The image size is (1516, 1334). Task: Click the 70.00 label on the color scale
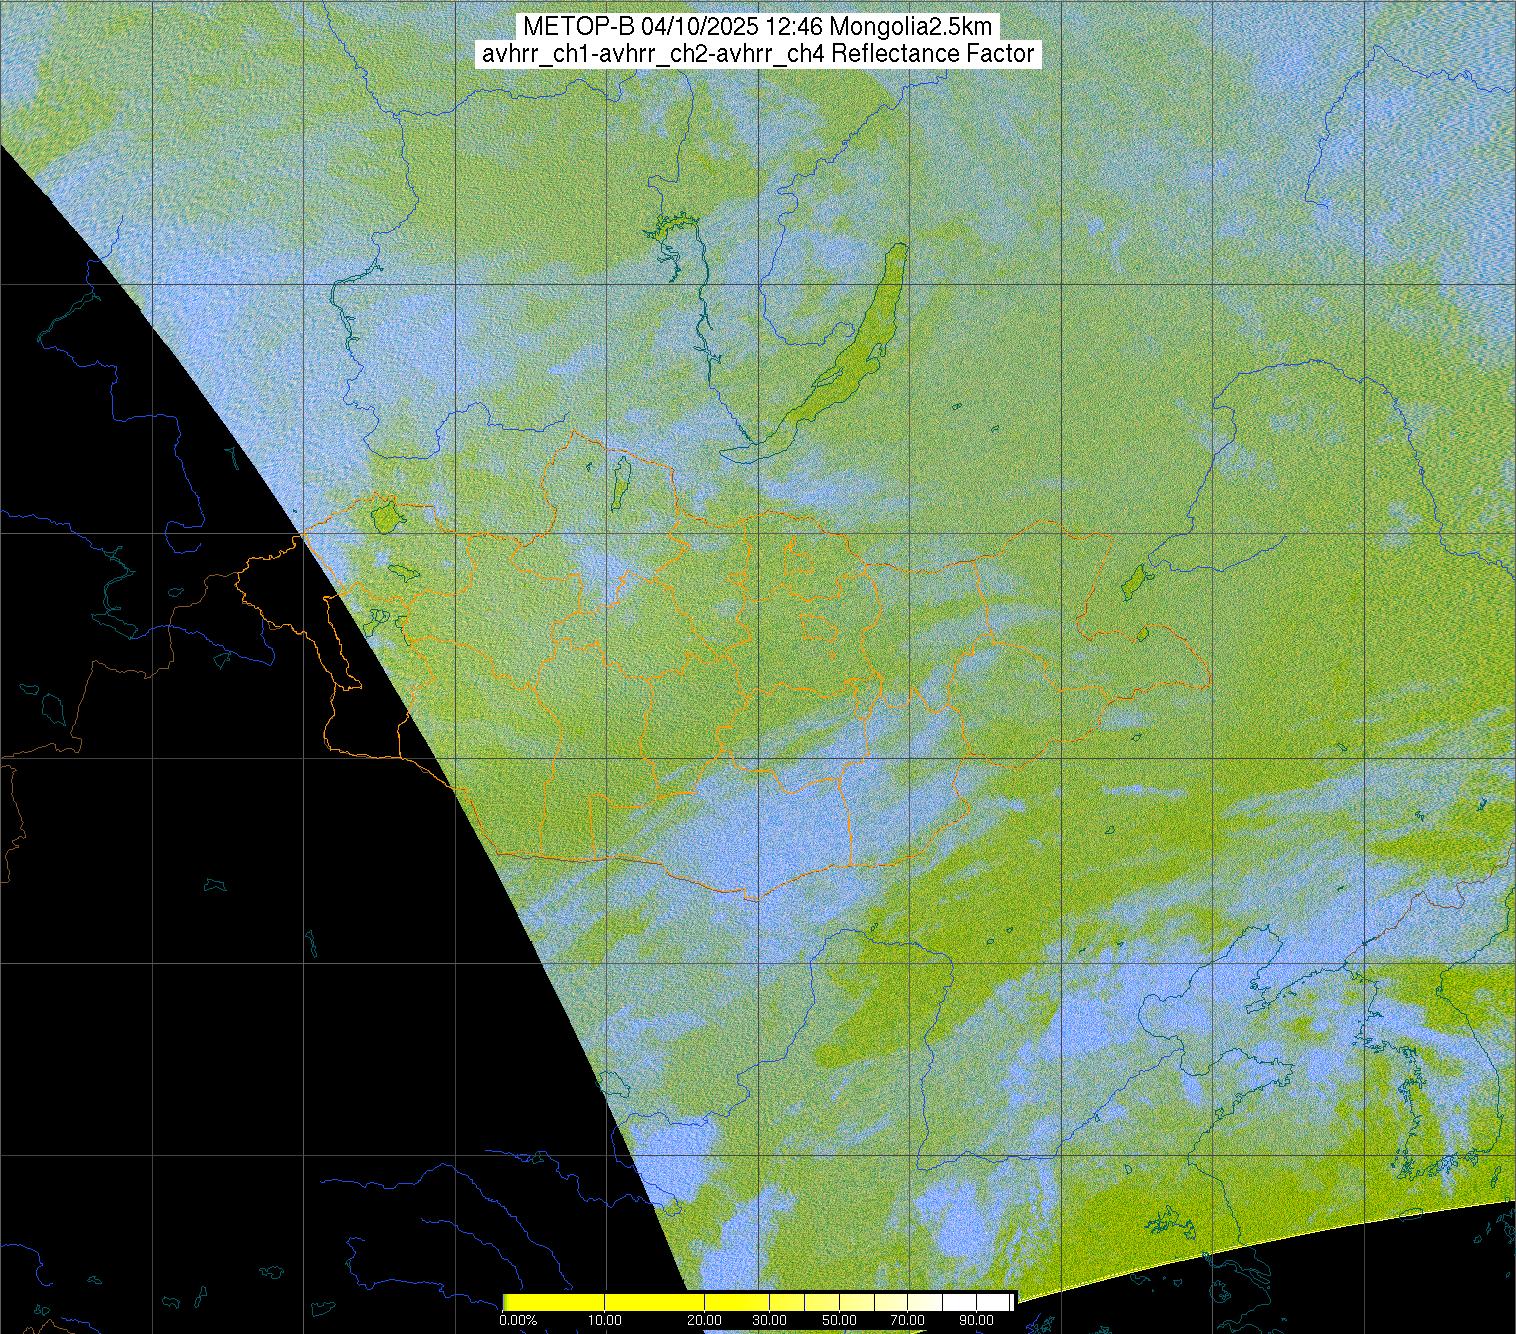tap(908, 1321)
